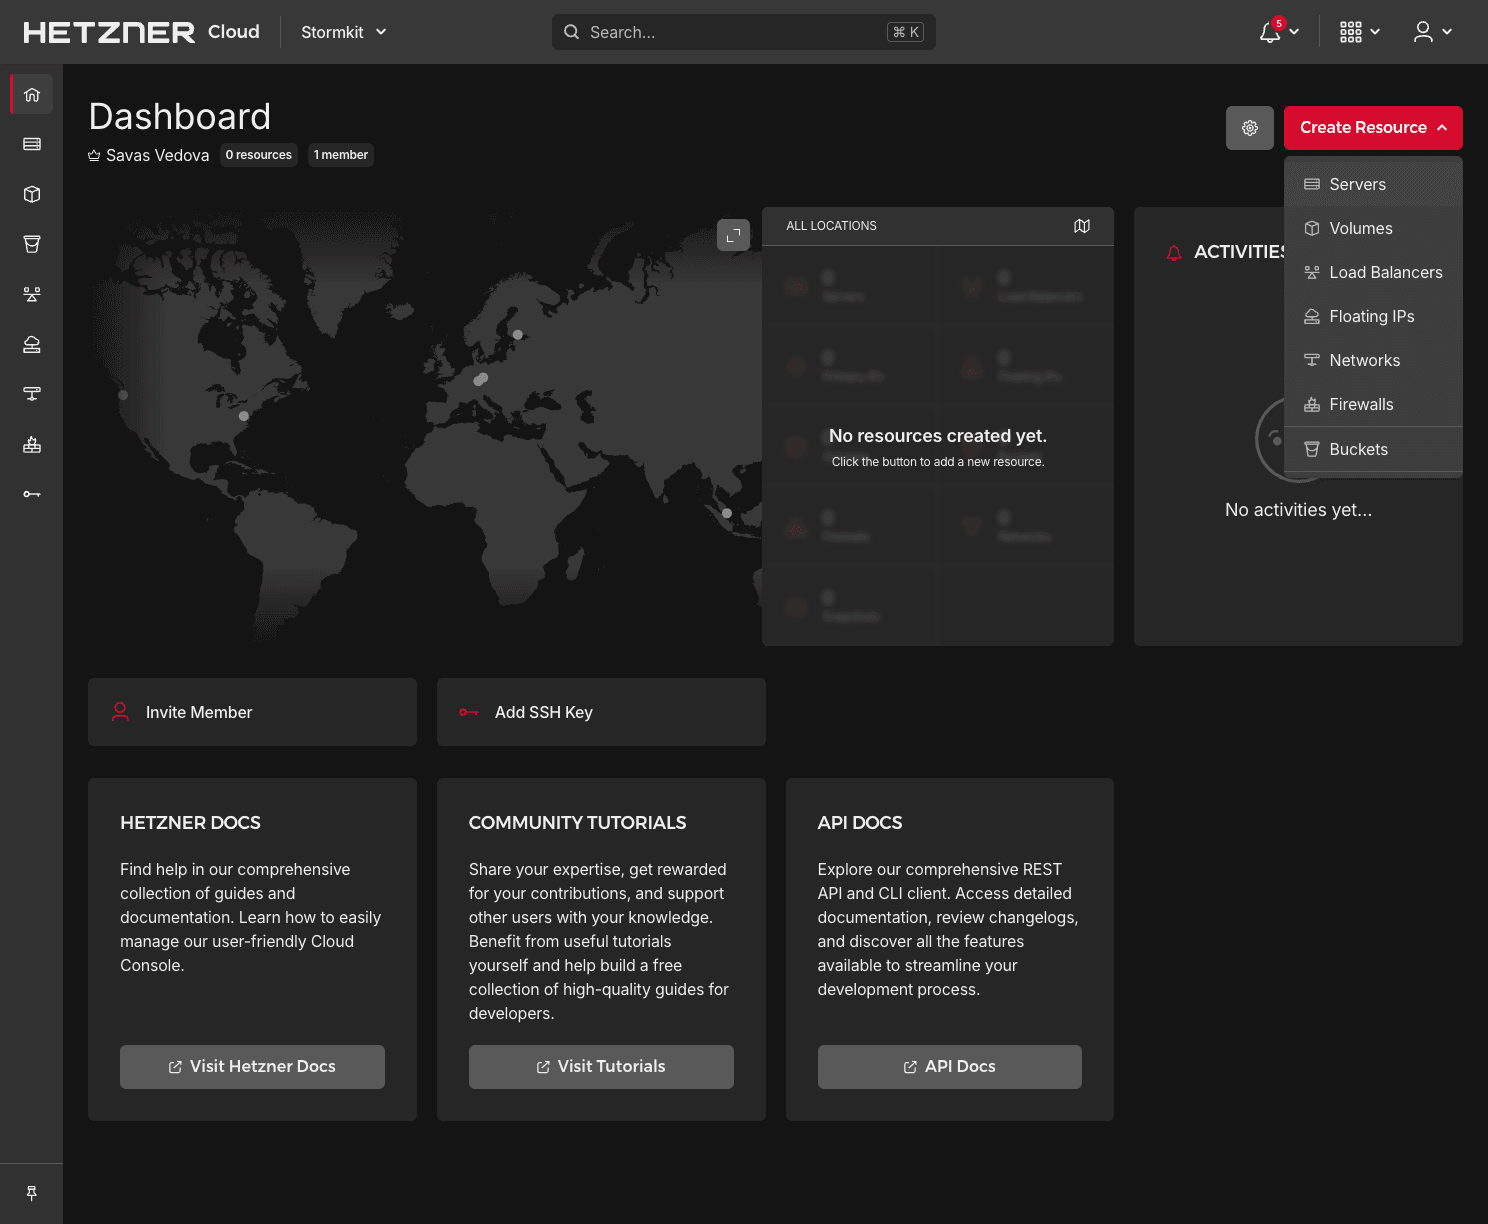Open the dashboard settings gear
Screen dimensions: 1488x1224
(1249, 128)
